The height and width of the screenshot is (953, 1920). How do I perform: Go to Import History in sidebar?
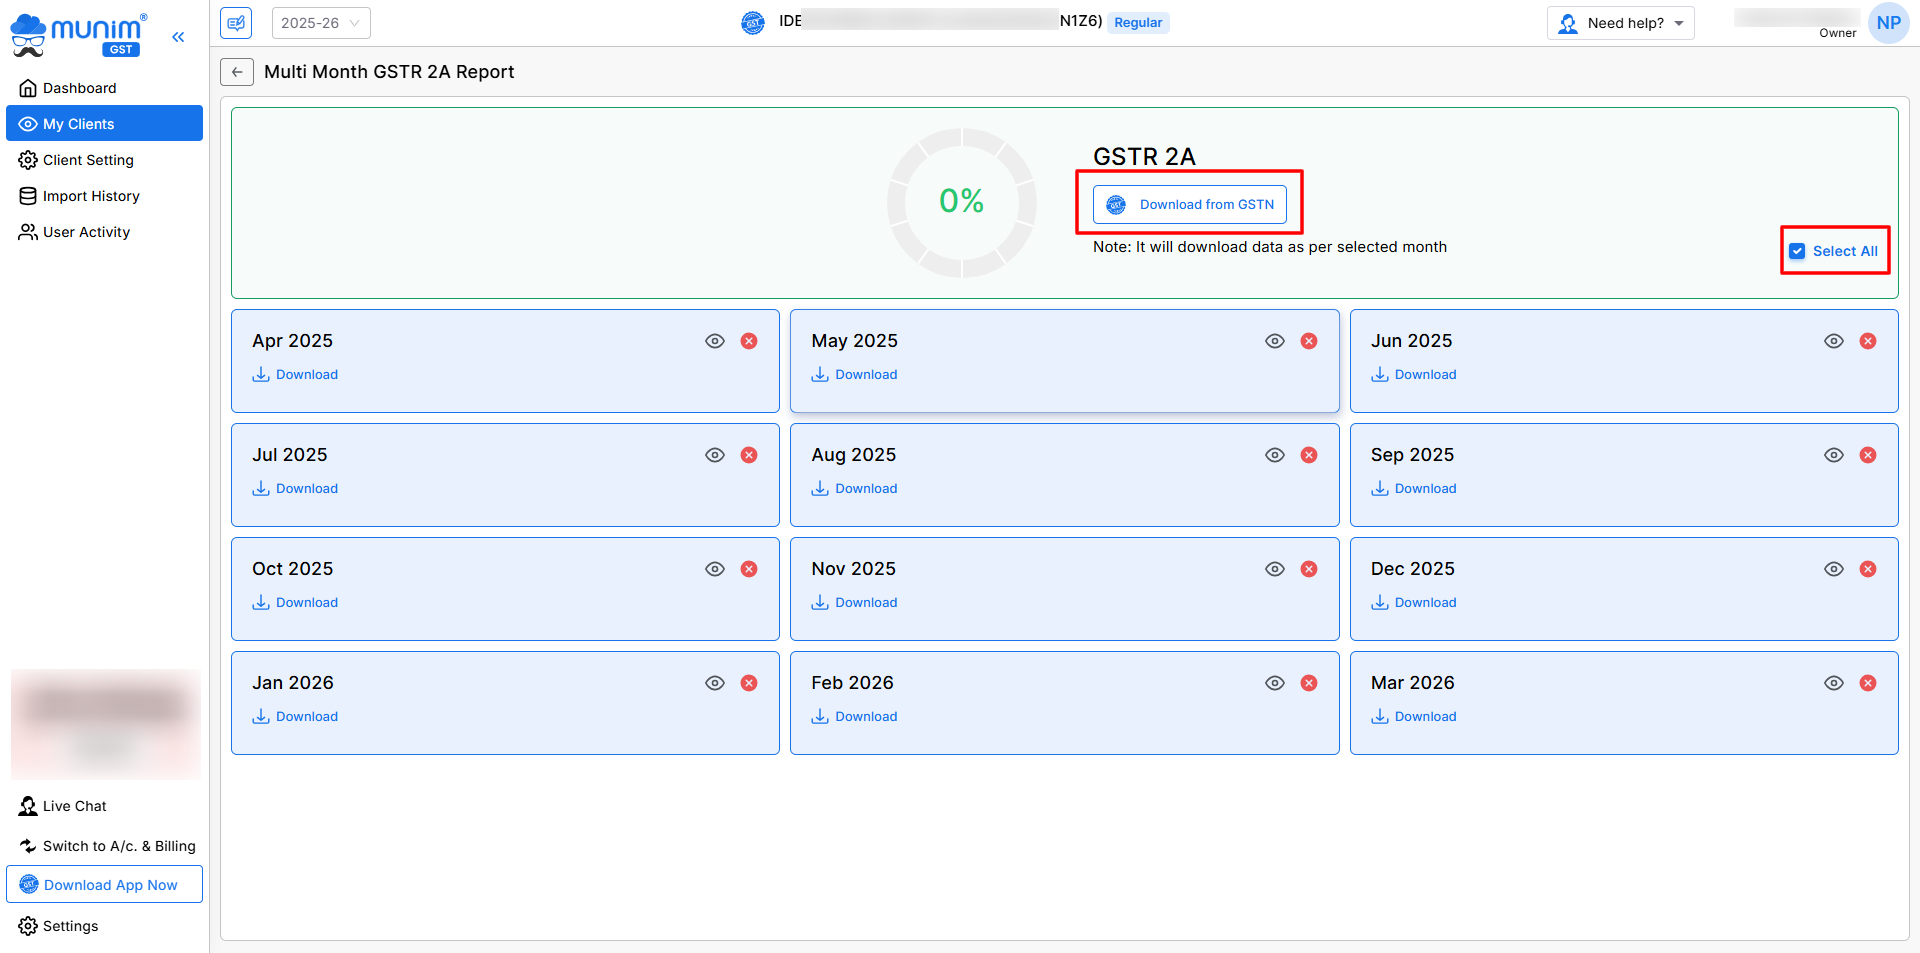click(x=91, y=196)
